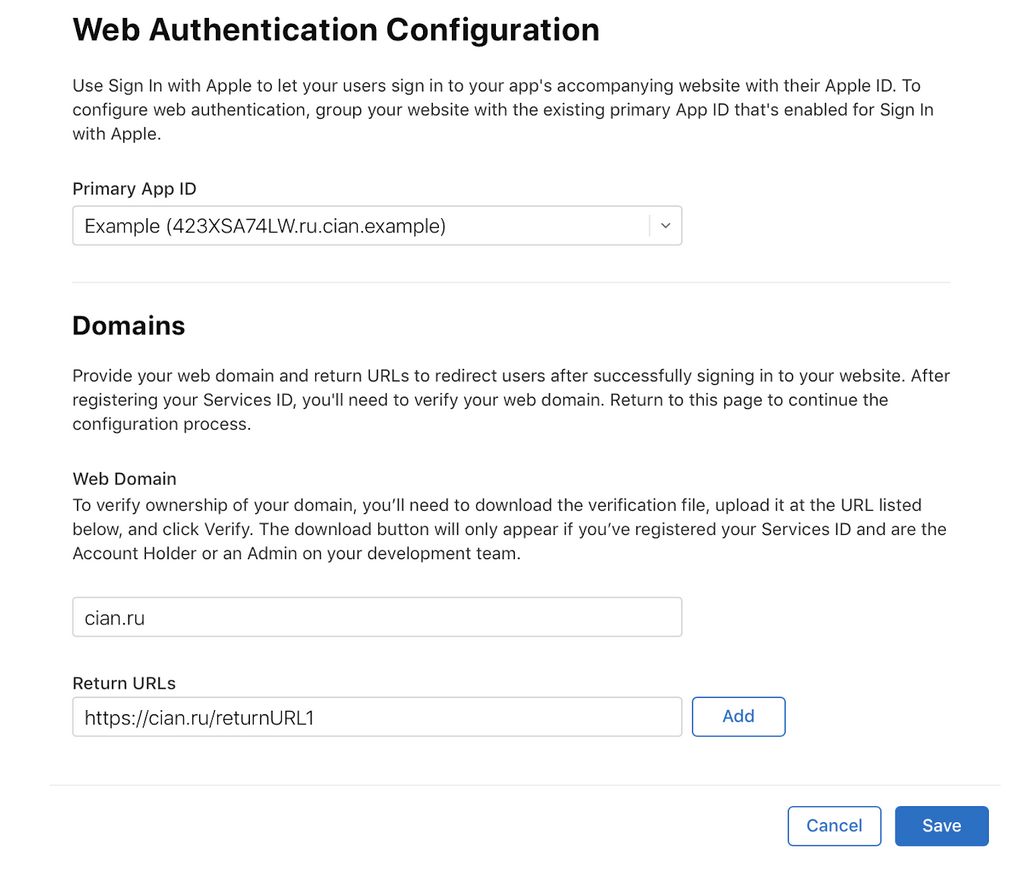
Task: Open the Primary App ID combo box
Action: (x=376, y=226)
